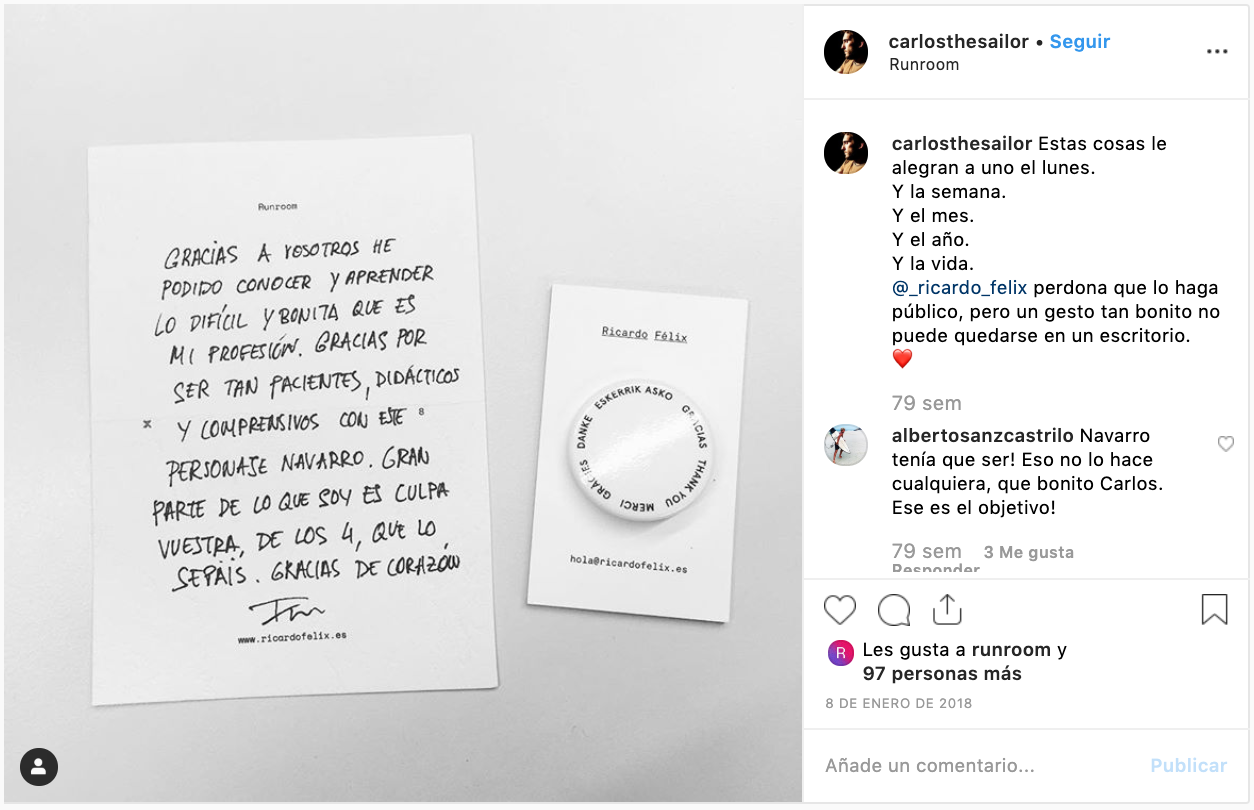Open carlosthesailor avatar in post header
Viewport: 1254px width, 810px height.
coord(846,52)
